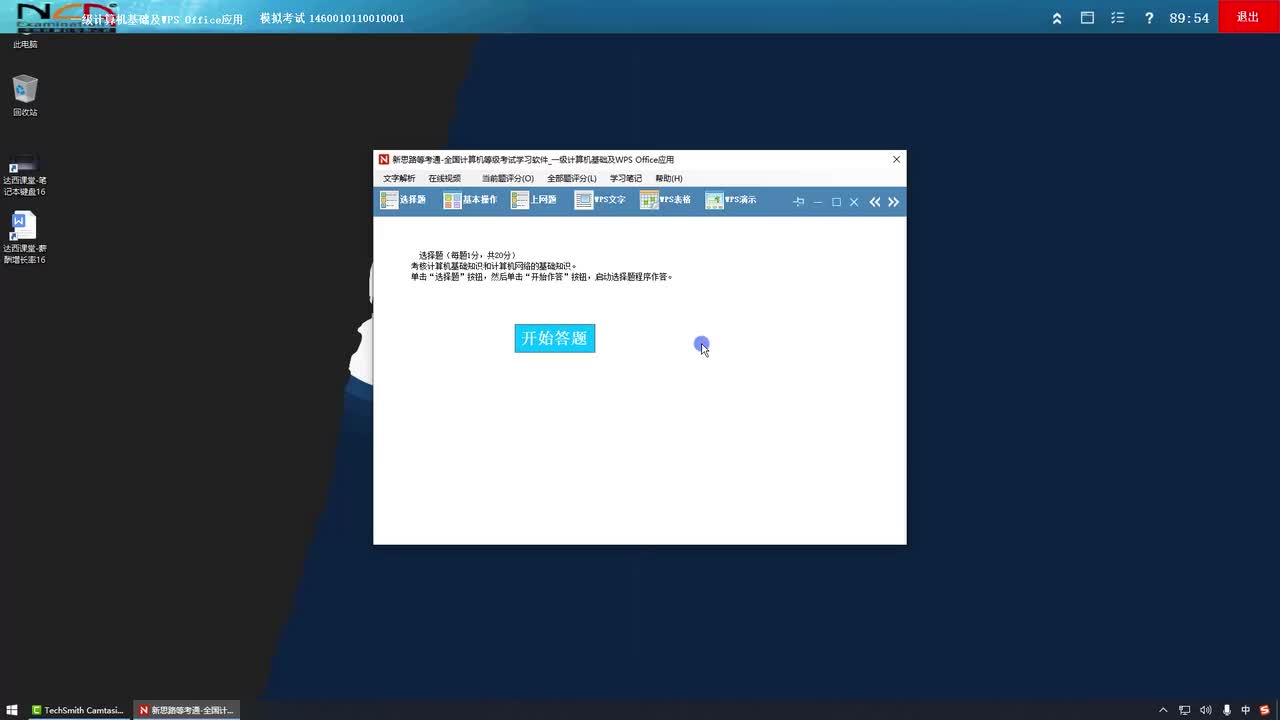Switch to 新思路等考通 taskbar item
This screenshot has width=1280, height=720.
pyautogui.click(x=187, y=710)
